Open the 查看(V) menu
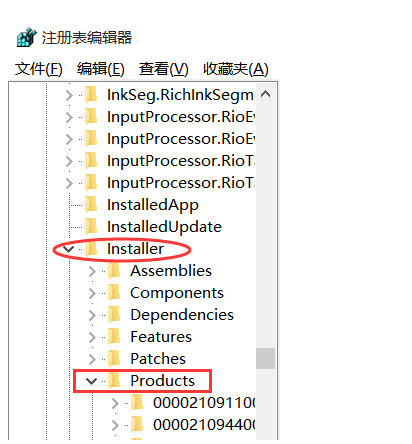The width and height of the screenshot is (412, 444). (x=164, y=69)
